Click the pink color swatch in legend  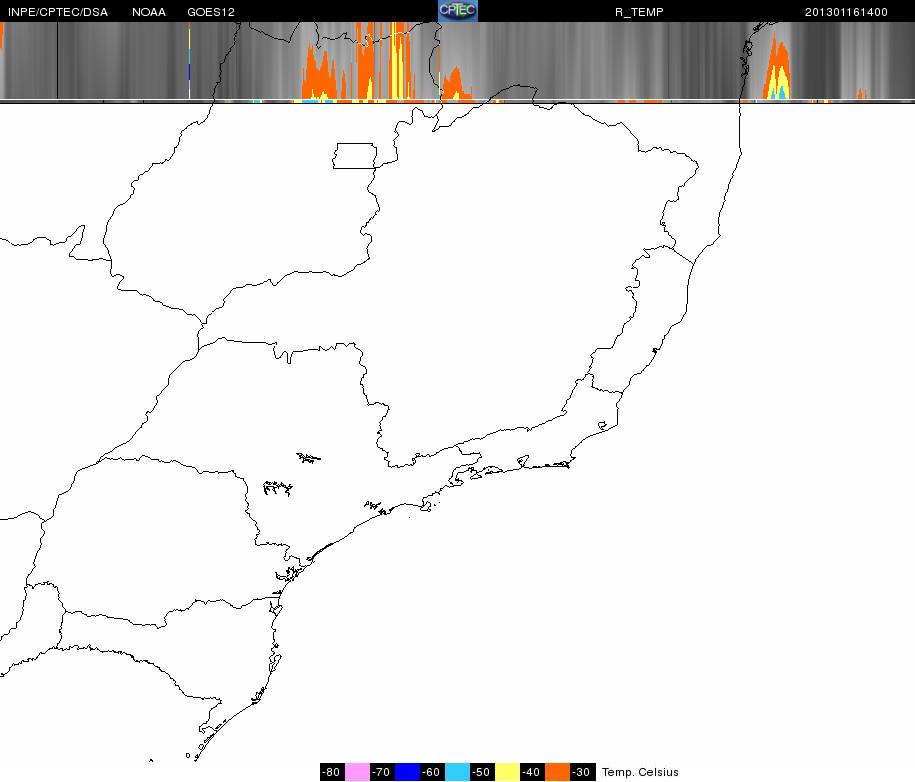click(357, 772)
